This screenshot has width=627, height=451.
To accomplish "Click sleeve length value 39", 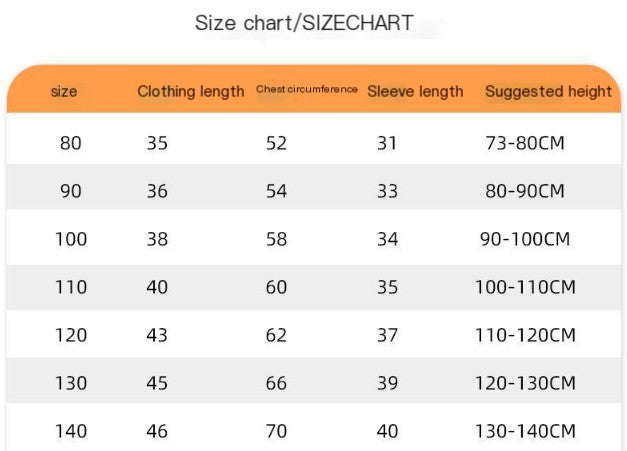I will (x=387, y=383).
